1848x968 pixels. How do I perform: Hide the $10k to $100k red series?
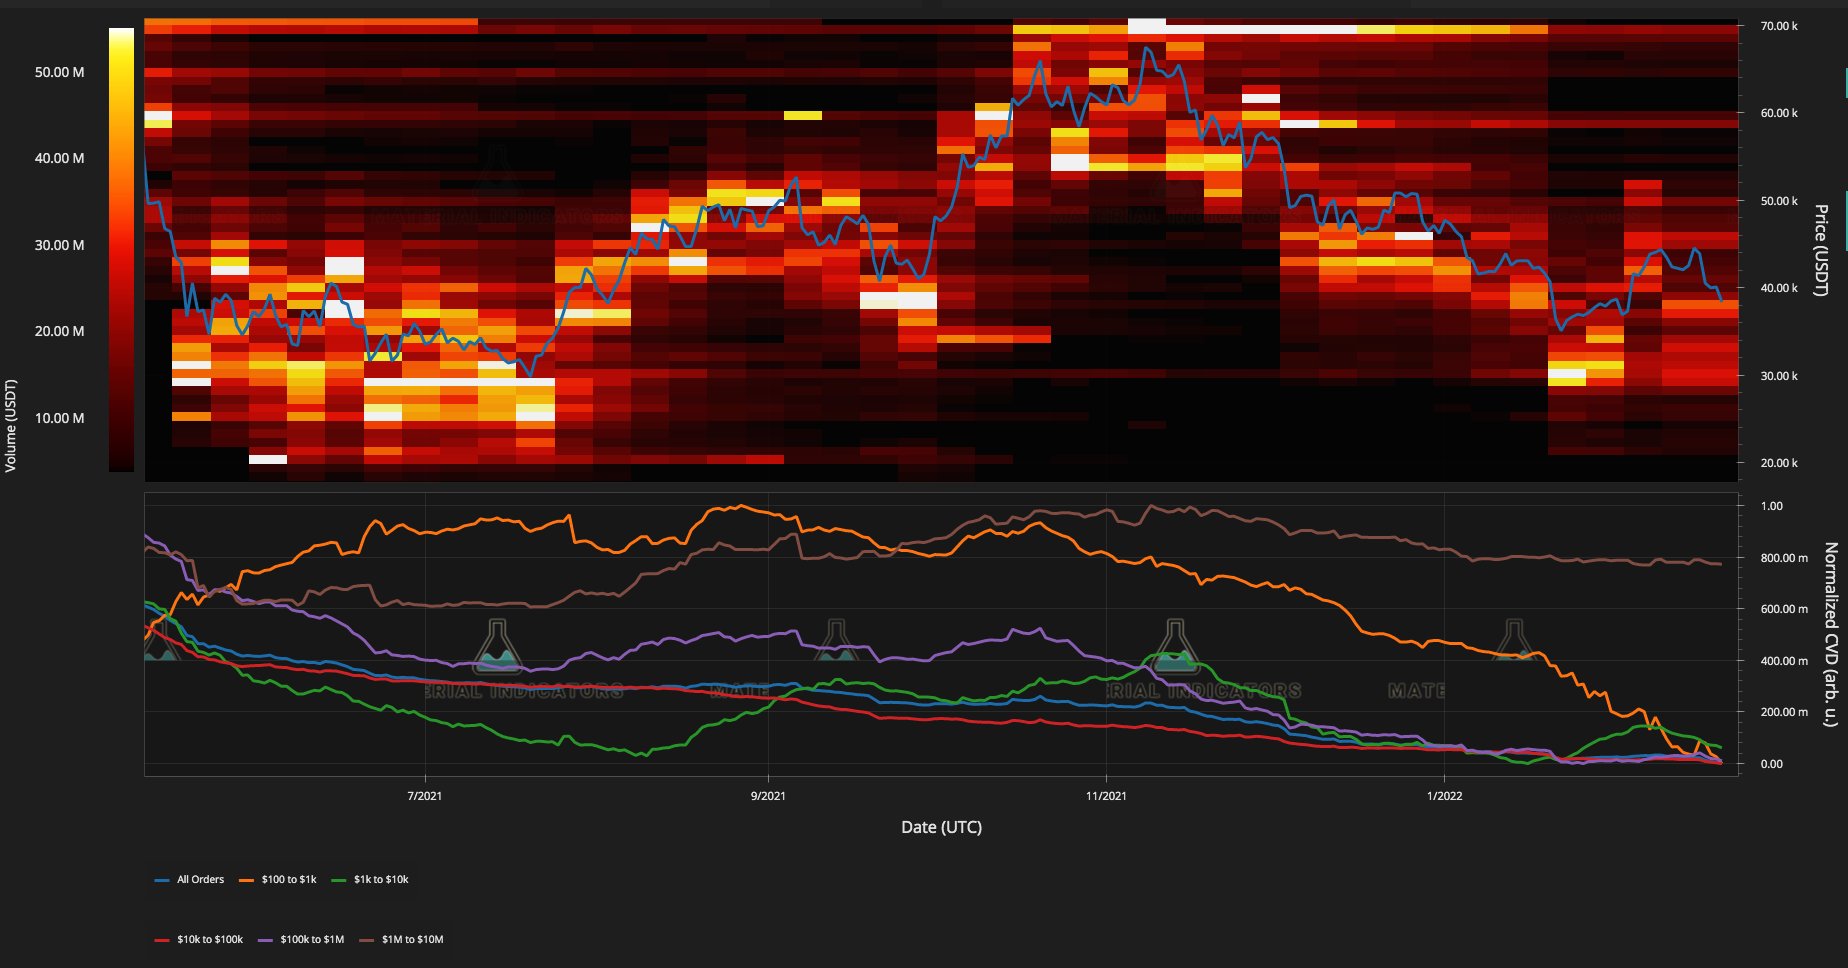coord(199,940)
